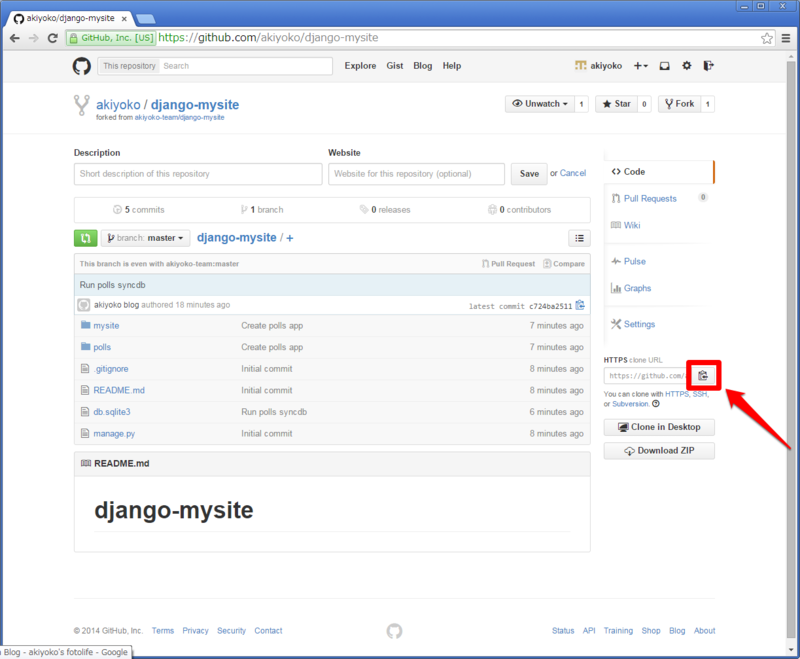Open Explore in top navigation
Image resolution: width=800 pixels, height=659 pixels.
pos(360,66)
